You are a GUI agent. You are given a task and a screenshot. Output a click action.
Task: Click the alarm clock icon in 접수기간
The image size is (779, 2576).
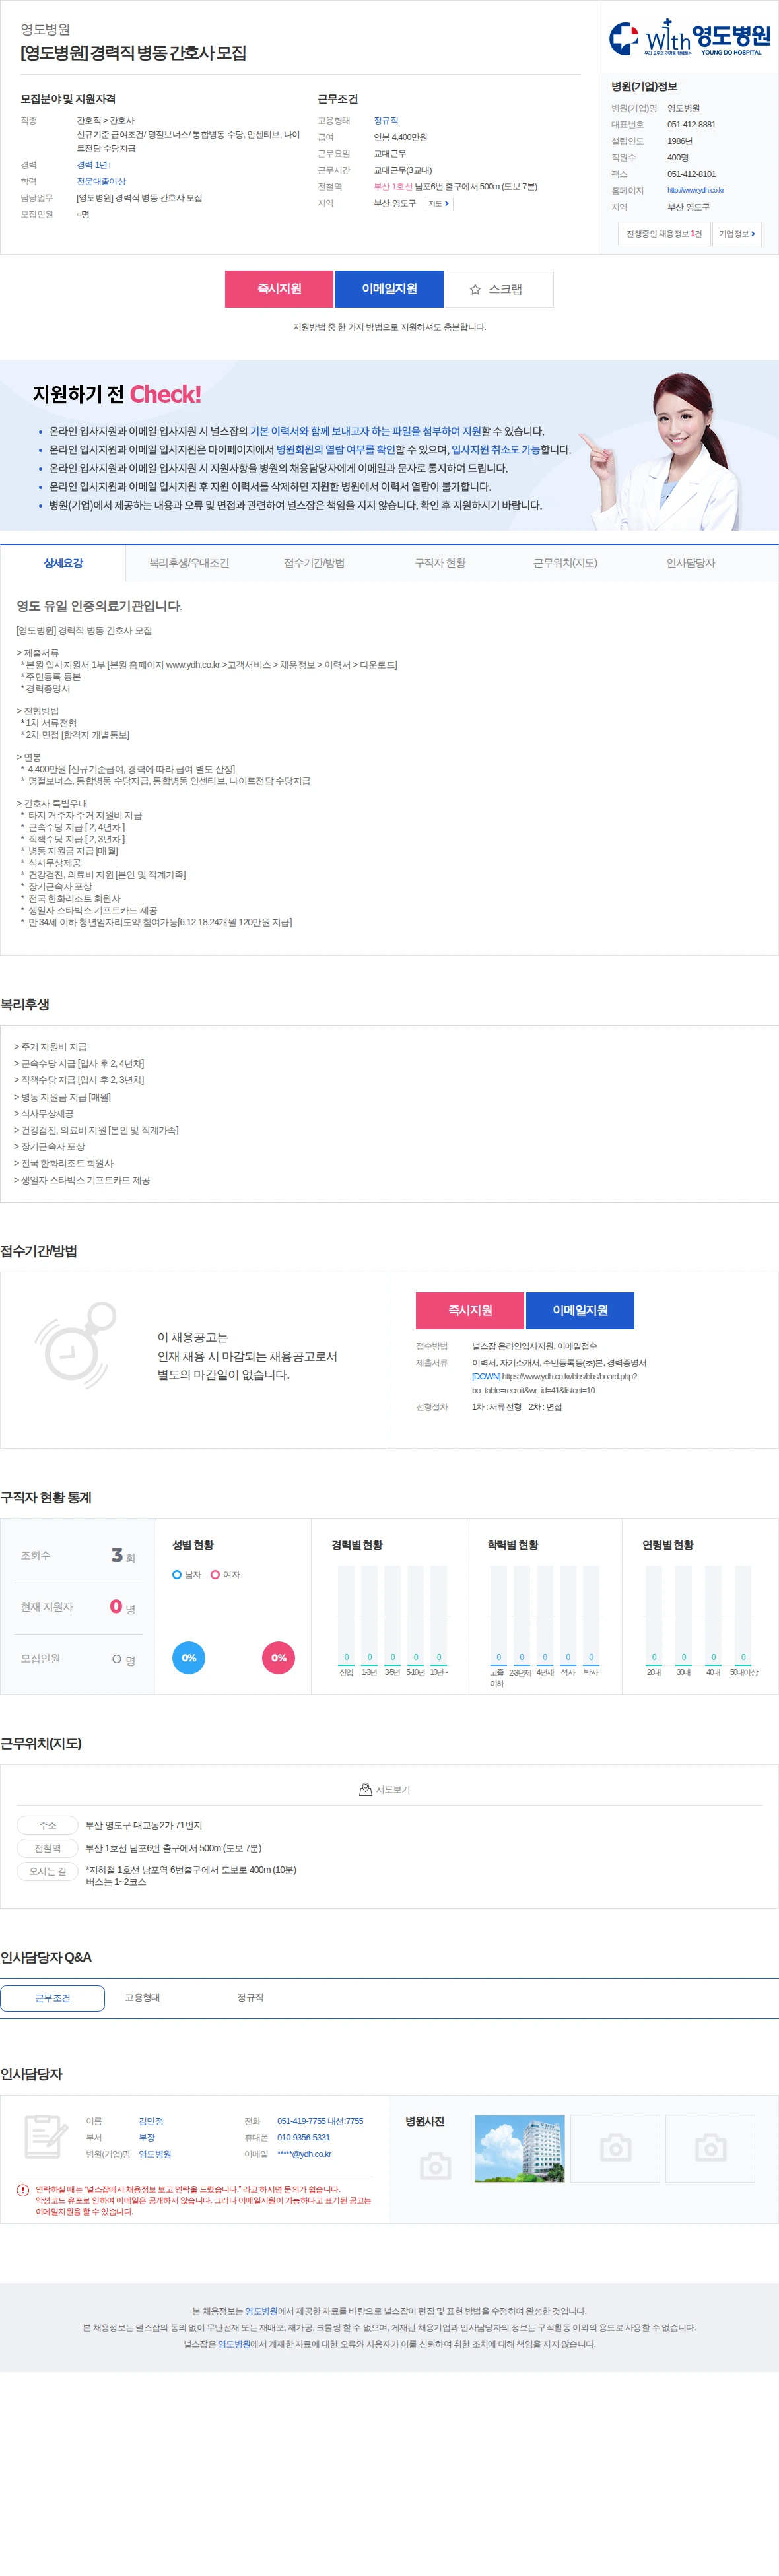tap(76, 1345)
